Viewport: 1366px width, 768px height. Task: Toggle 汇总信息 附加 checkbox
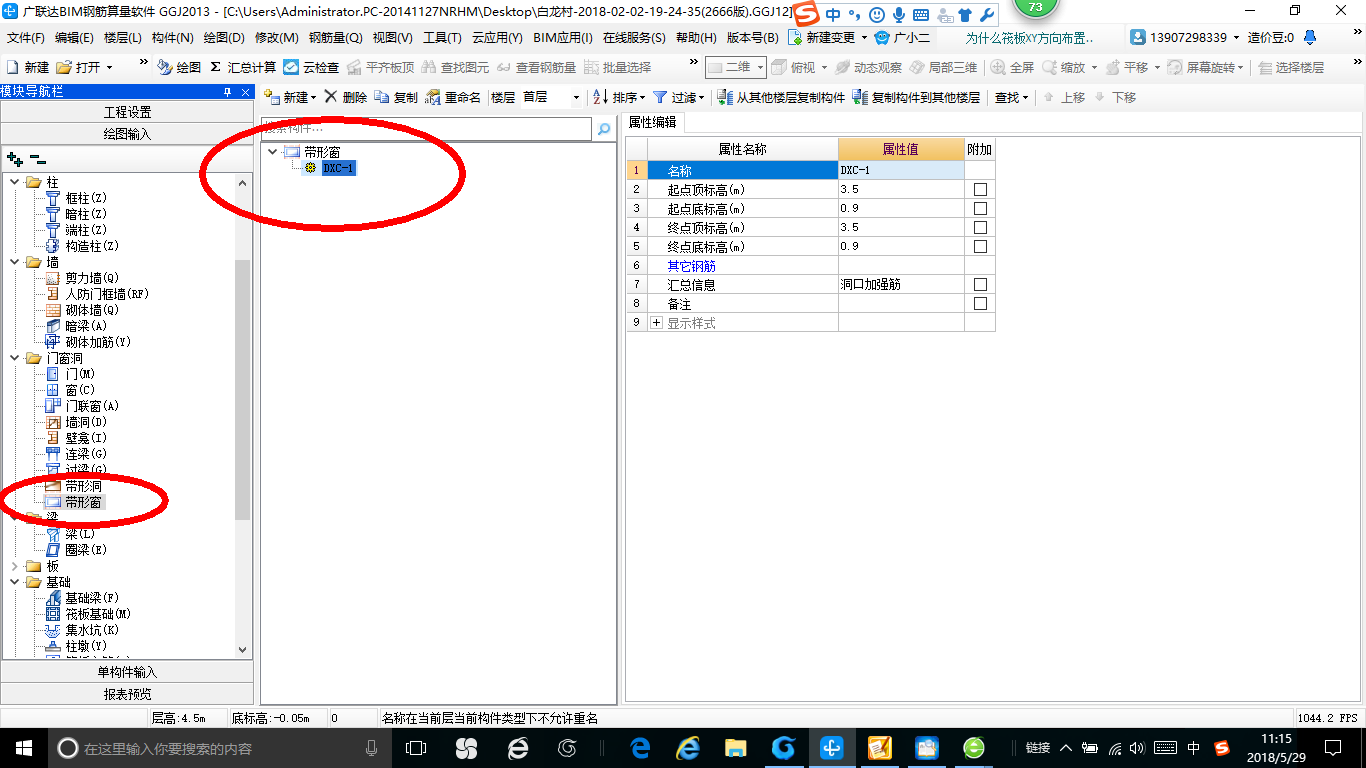980,284
